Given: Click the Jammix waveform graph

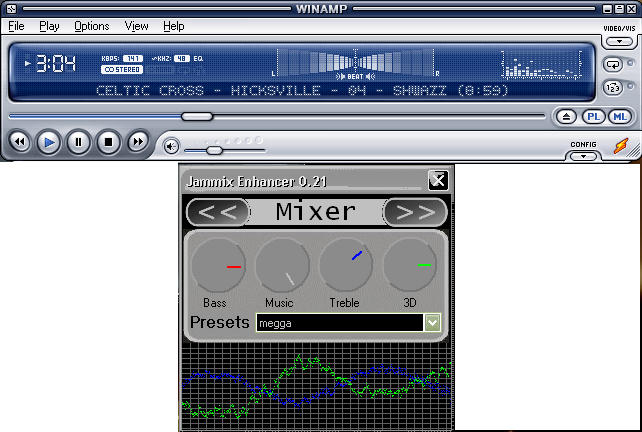Looking at the screenshot, I should pyautogui.click(x=316, y=387).
